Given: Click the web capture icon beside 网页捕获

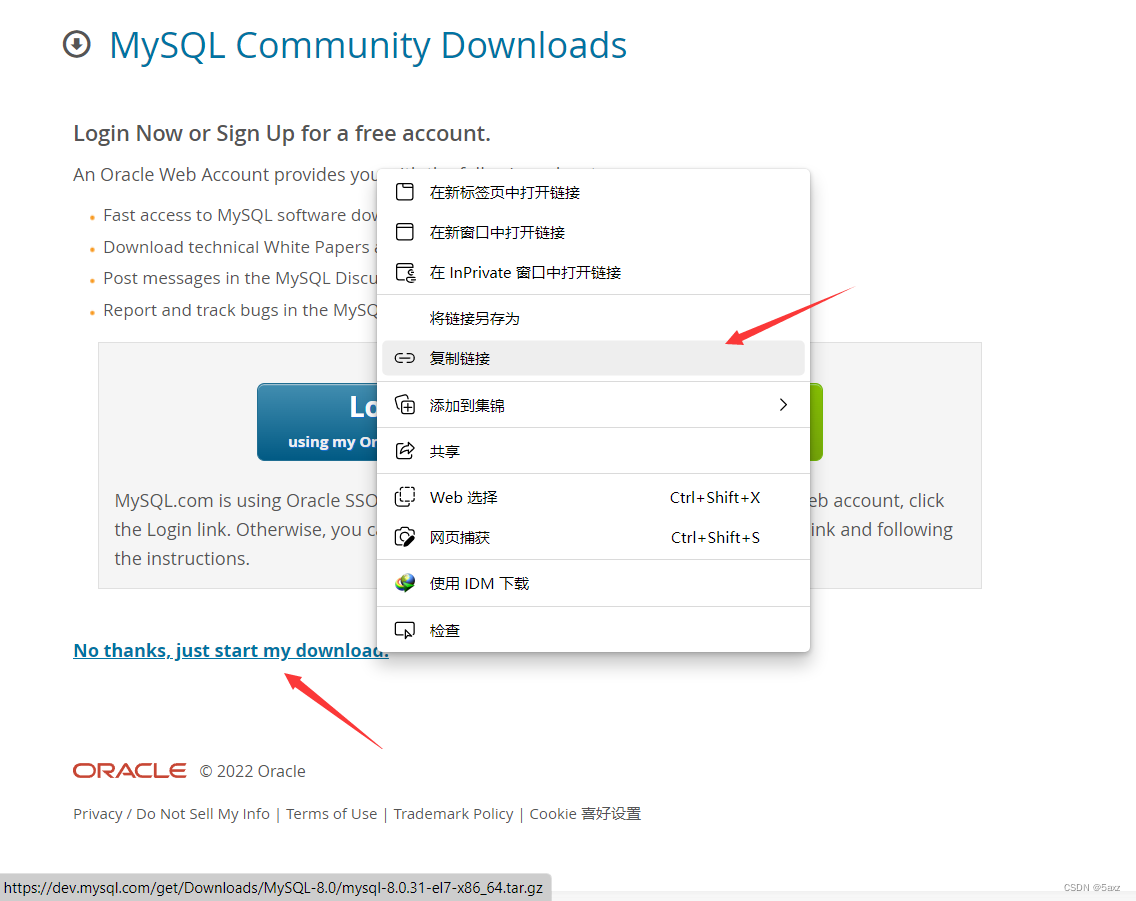Looking at the screenshot, I should click(405, 537).
